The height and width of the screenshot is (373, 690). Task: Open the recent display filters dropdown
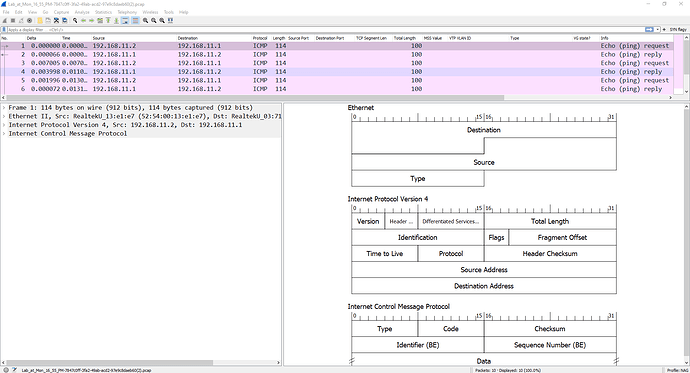point(657,29)
